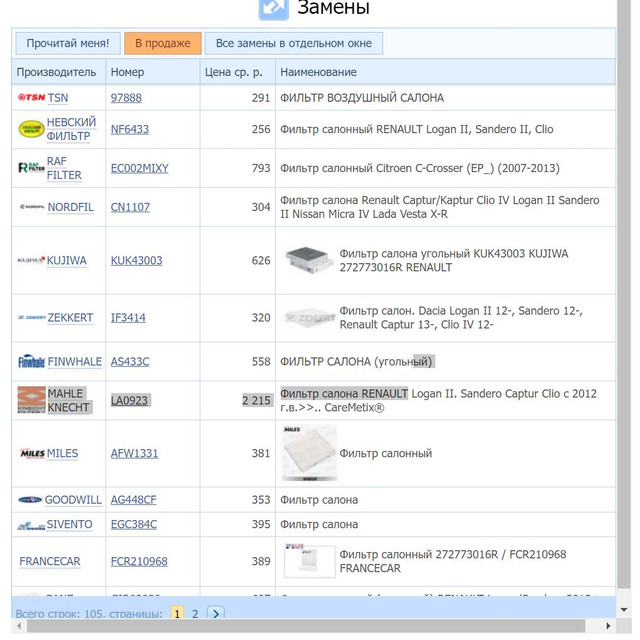Open part number FCR210968
The width and height of the screenshot is (640, 640).
[x=139, y=562]
